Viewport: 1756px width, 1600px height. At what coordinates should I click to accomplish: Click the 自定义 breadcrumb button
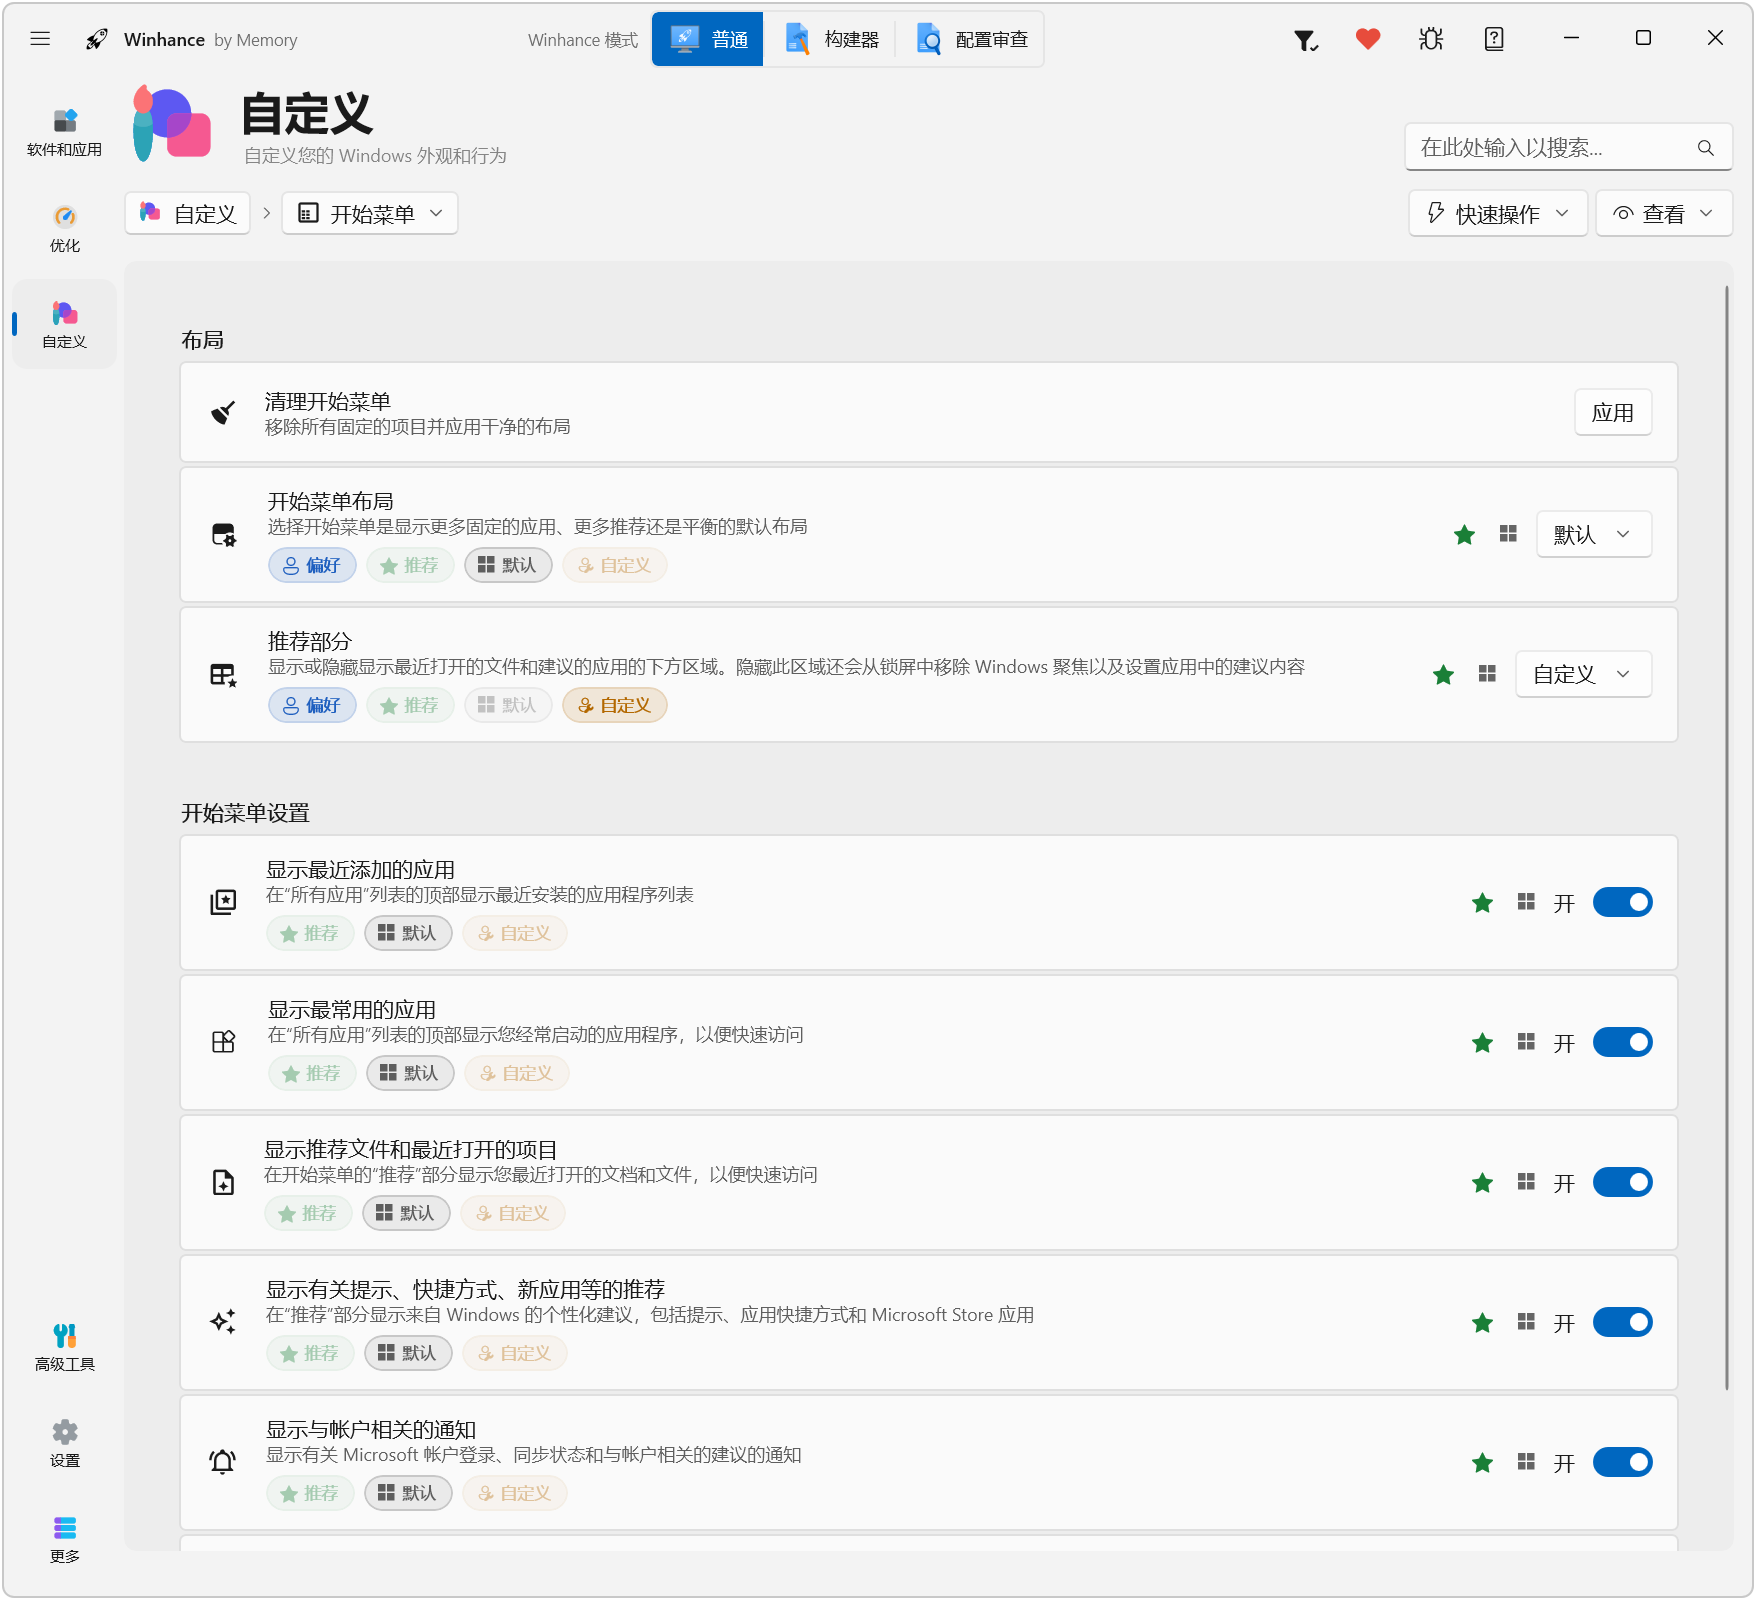point(188,214)
